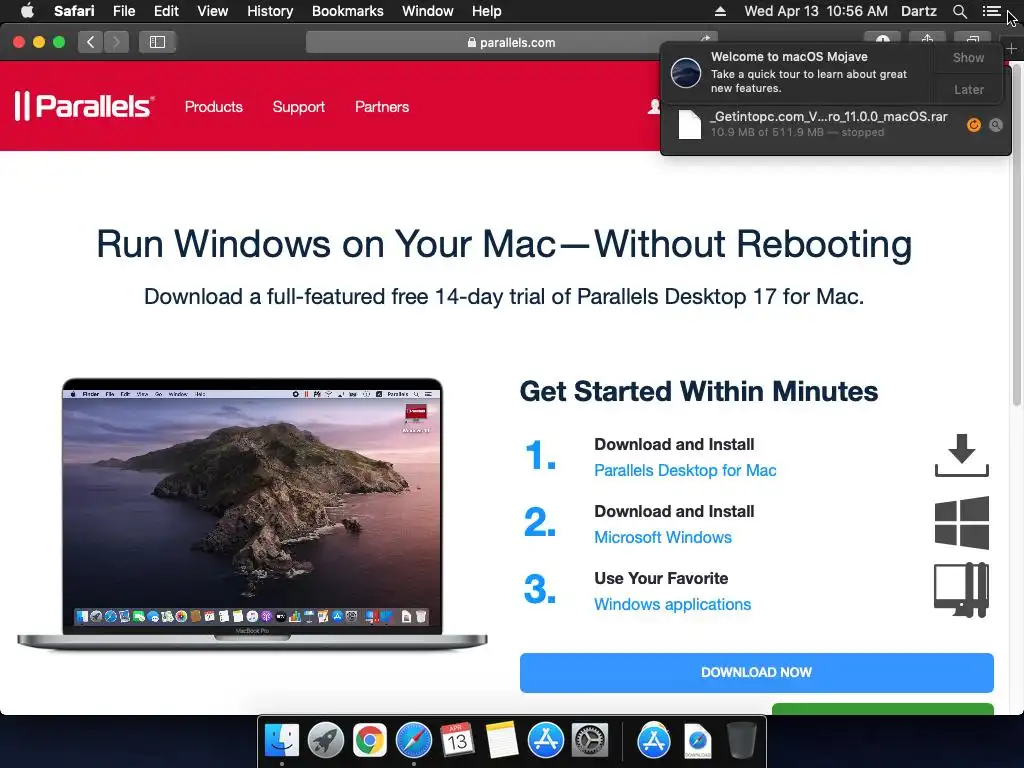Click the MacBook Pro product image
1024x768 pixels.
pos(252,514)
